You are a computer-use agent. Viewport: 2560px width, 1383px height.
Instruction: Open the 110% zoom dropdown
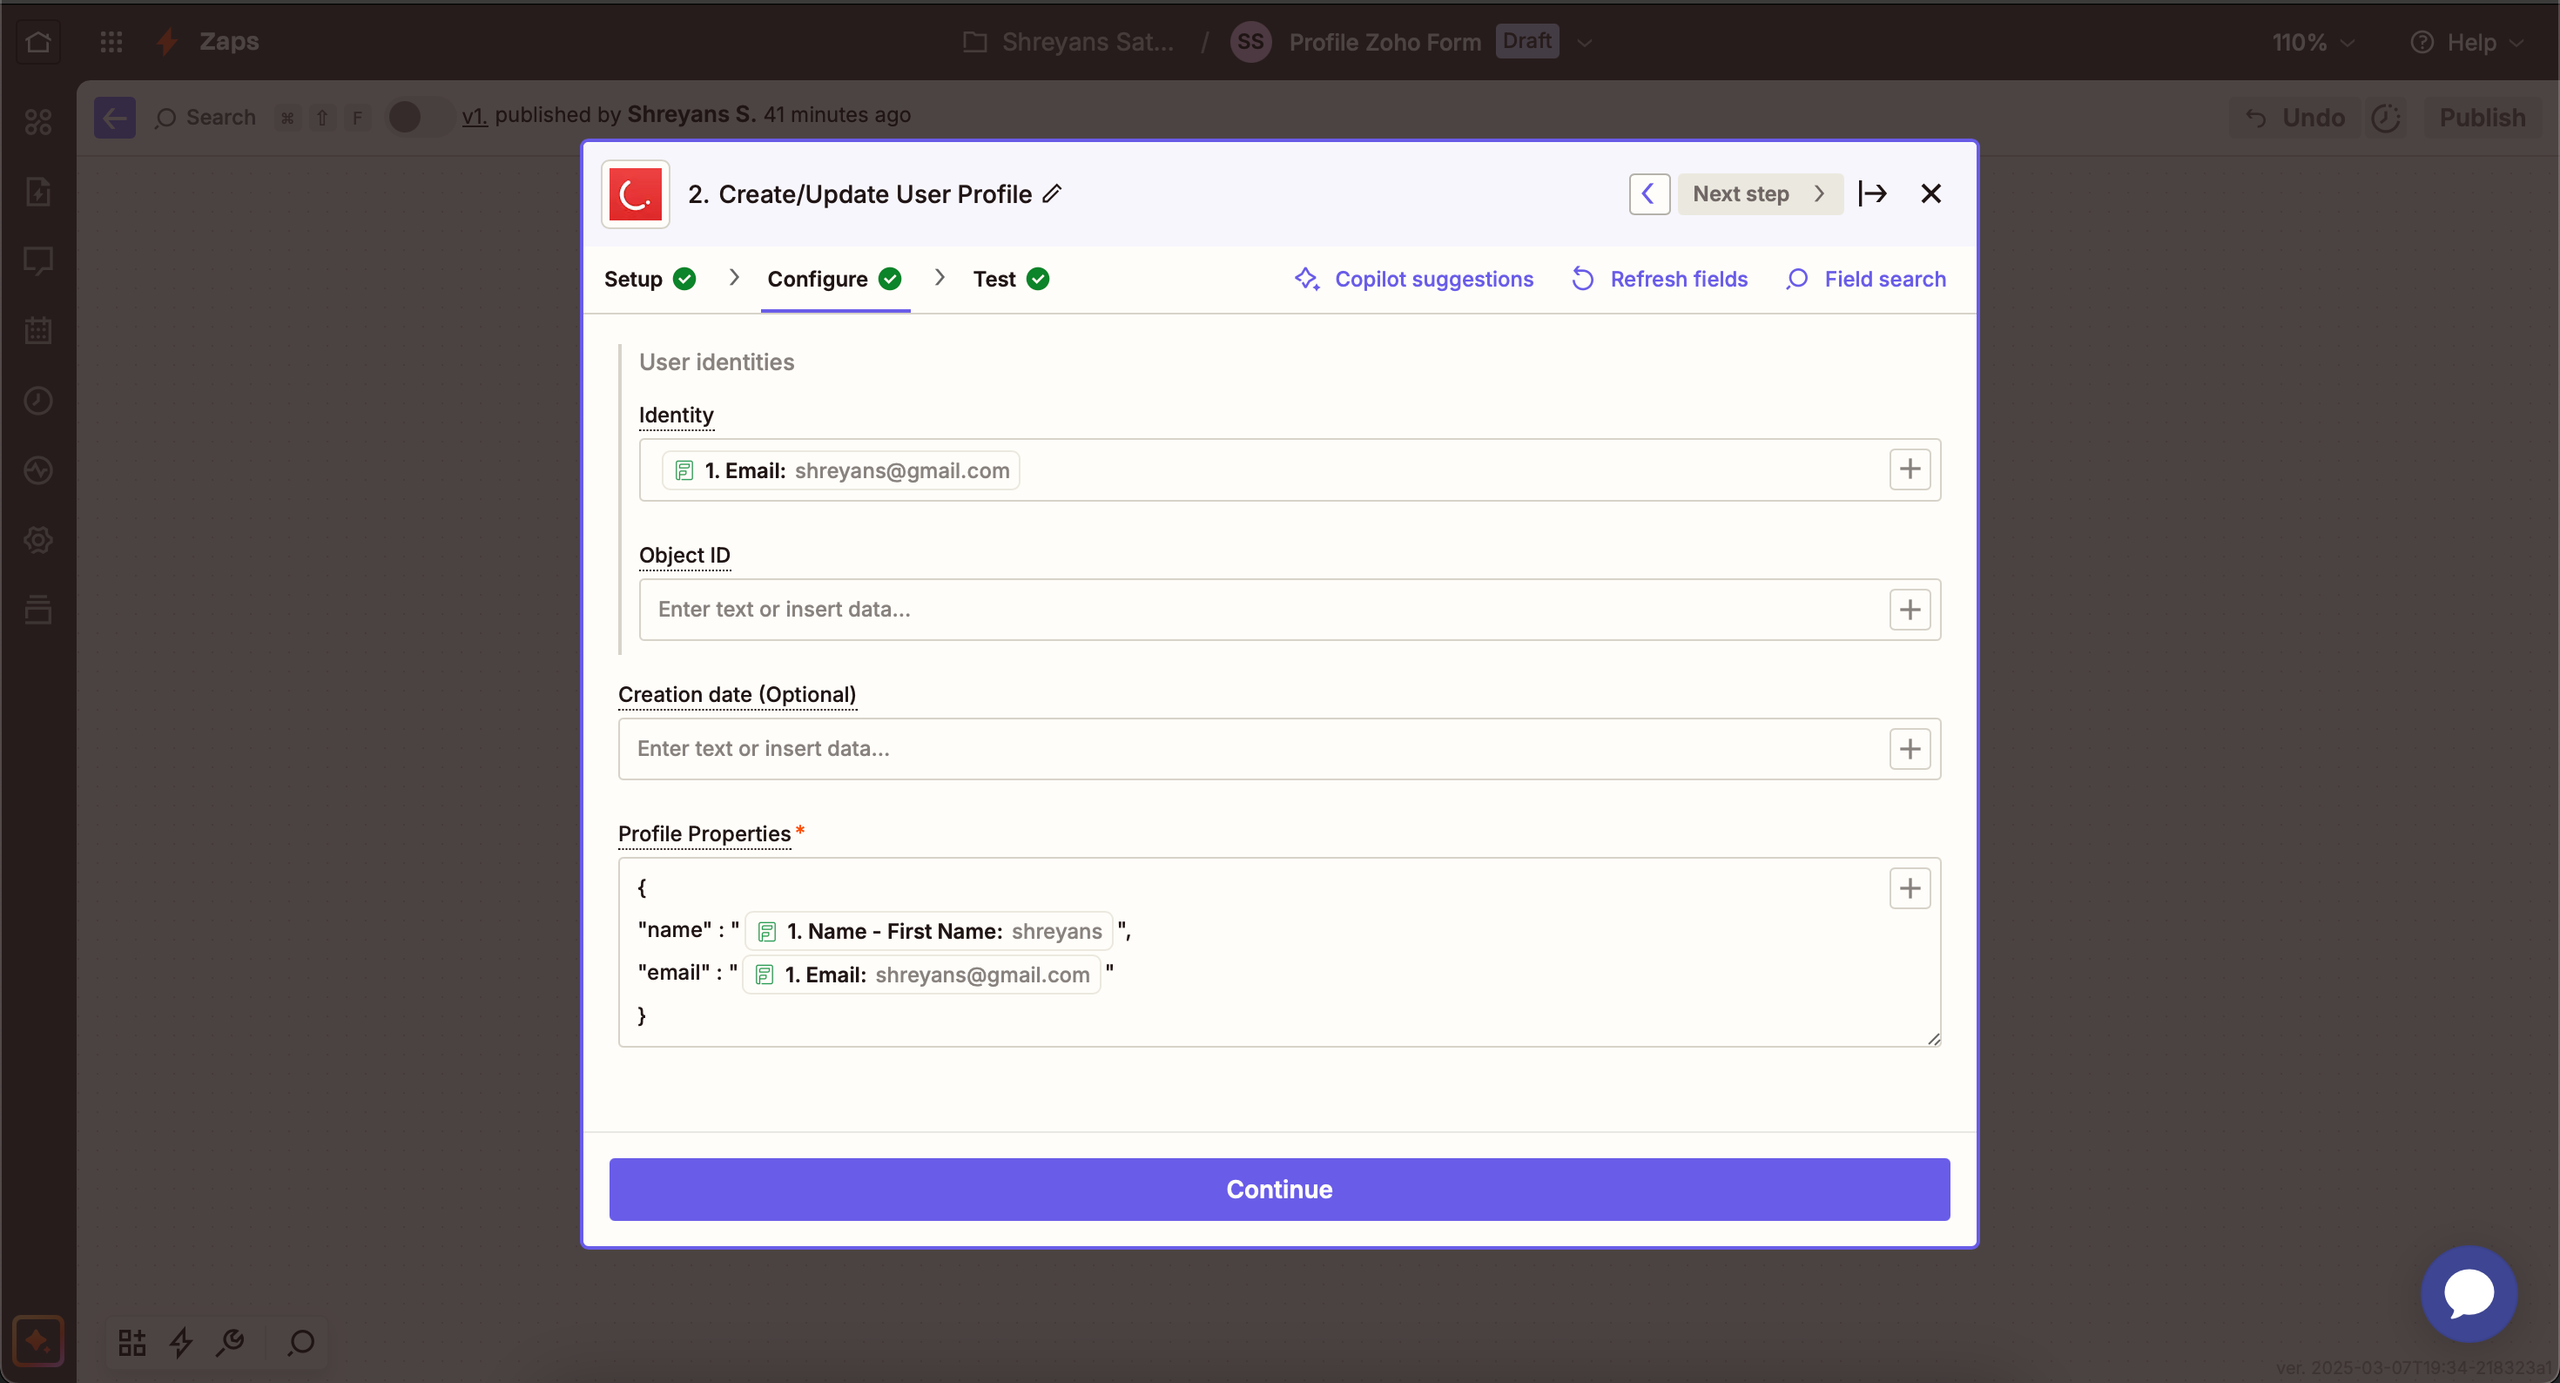tap(2313, 42)
